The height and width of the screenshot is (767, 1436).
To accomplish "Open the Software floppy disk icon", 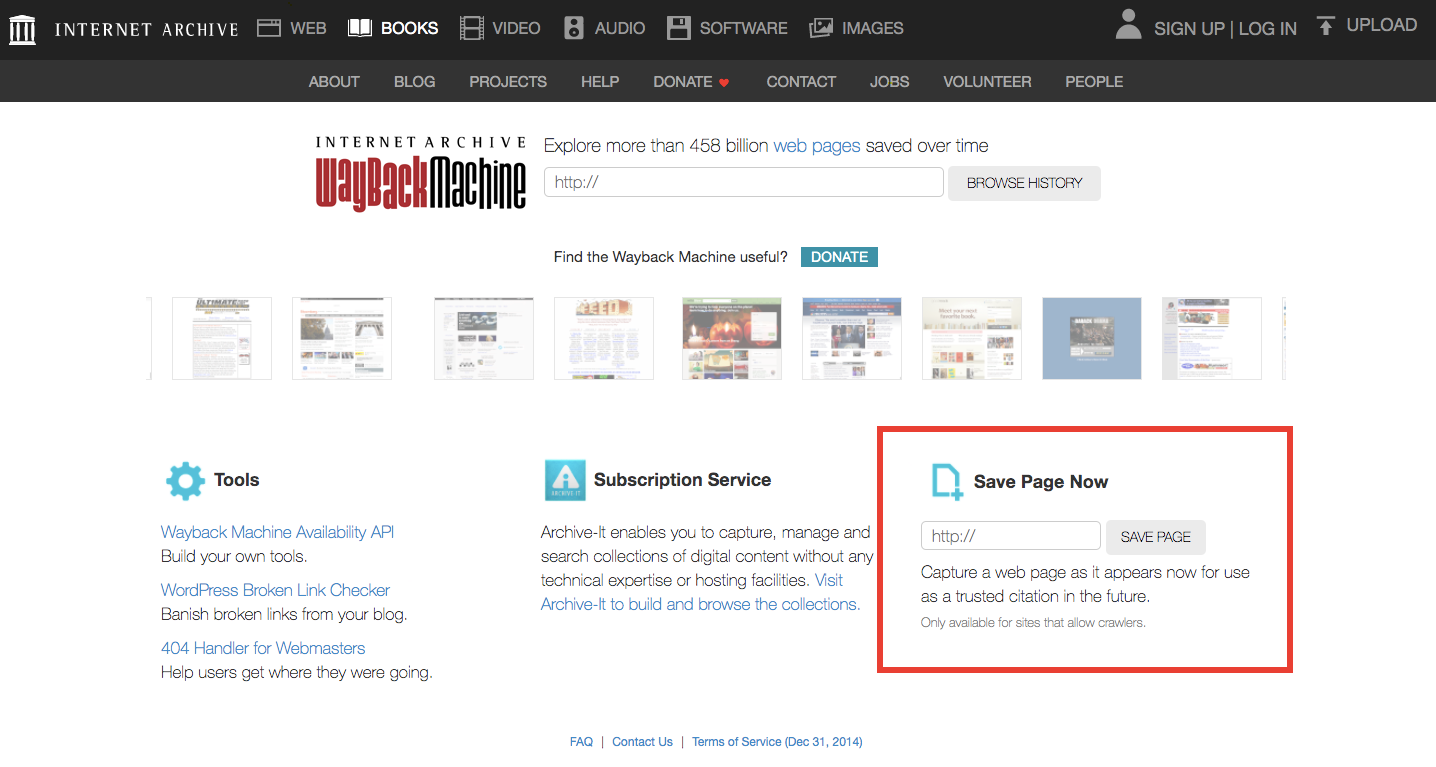I will (679, 28).
